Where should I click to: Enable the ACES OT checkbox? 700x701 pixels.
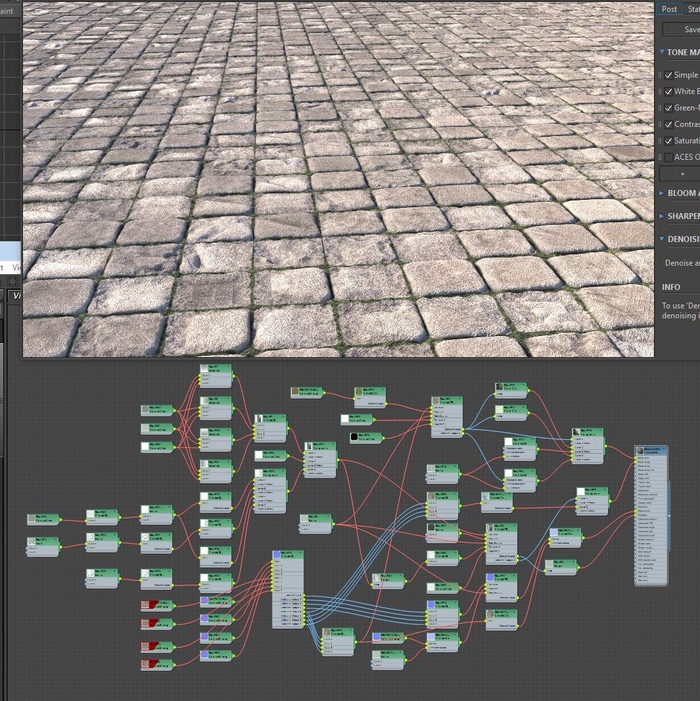pyautogui.click(x=669, y=157)
